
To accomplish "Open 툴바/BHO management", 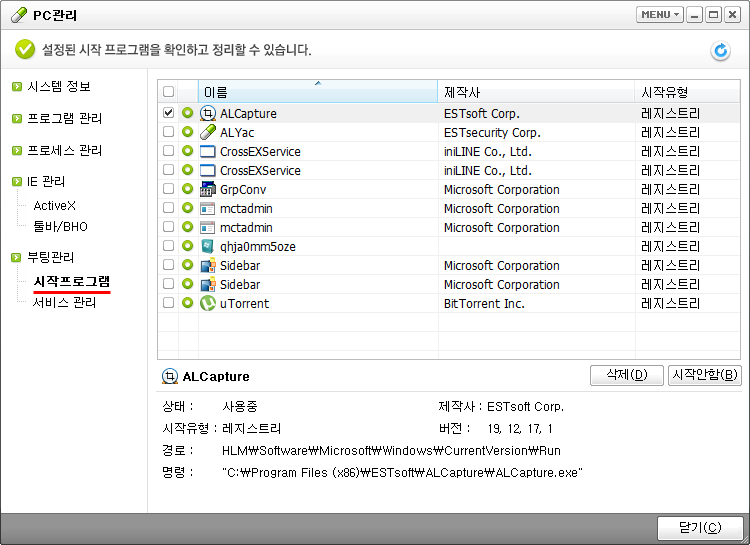I will click(x=60, y=226).
